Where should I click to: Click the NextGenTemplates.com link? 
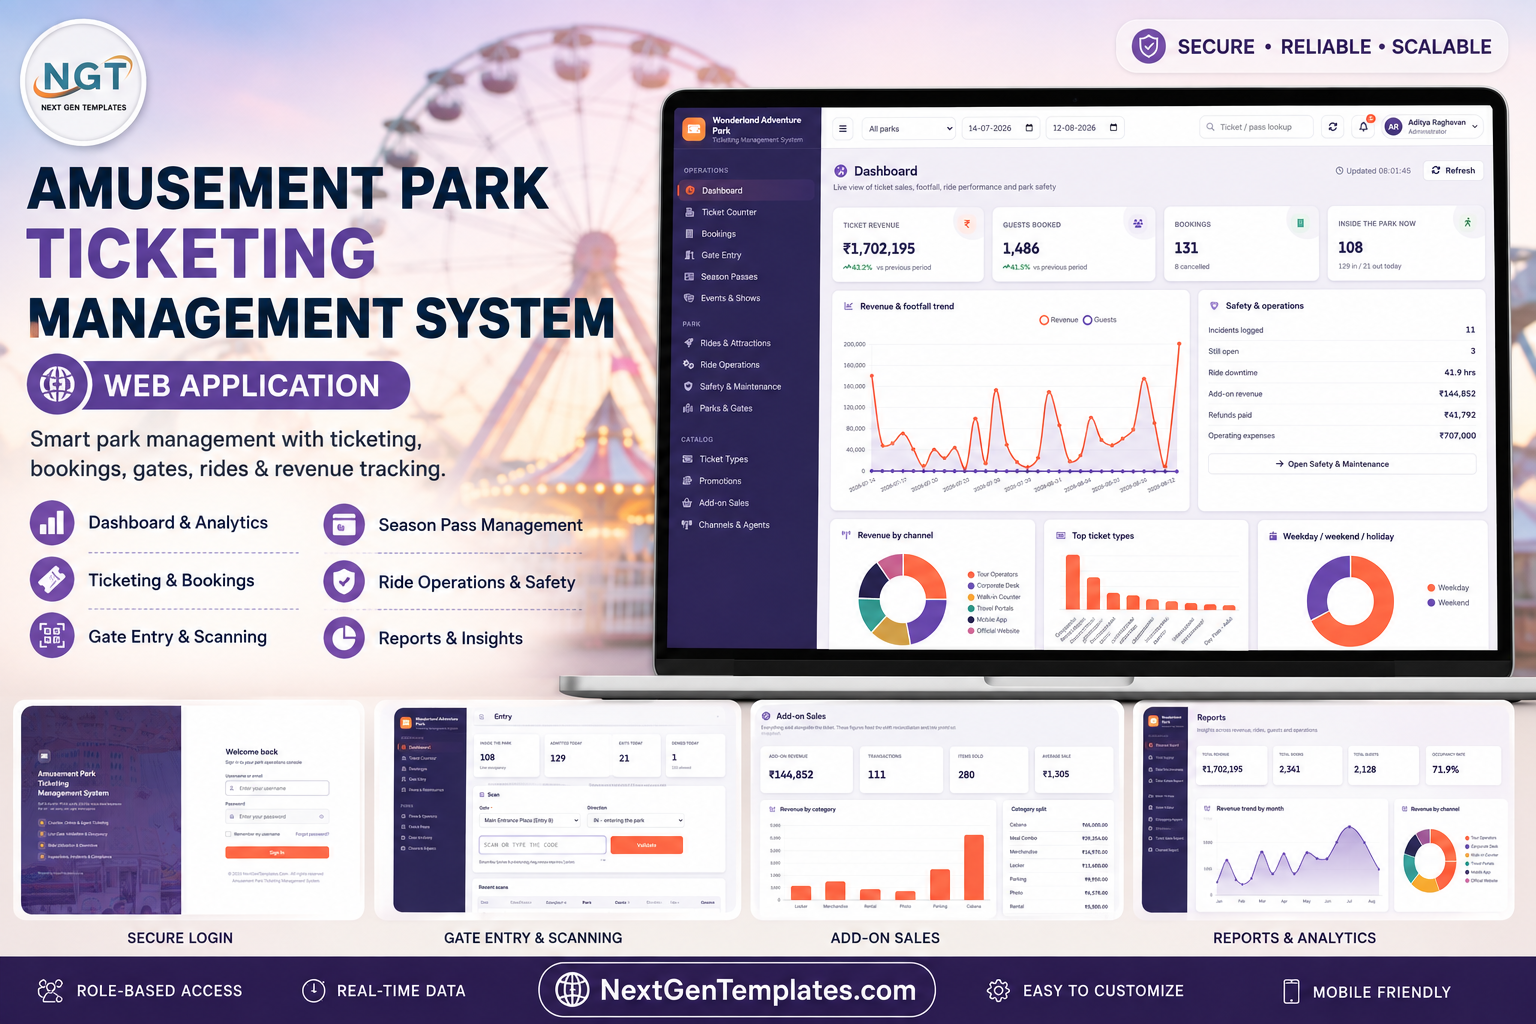[737, 990]
